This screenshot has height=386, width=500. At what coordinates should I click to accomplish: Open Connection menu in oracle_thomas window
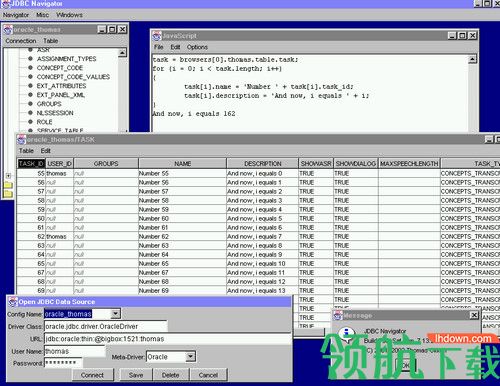(x=21, y=41)
